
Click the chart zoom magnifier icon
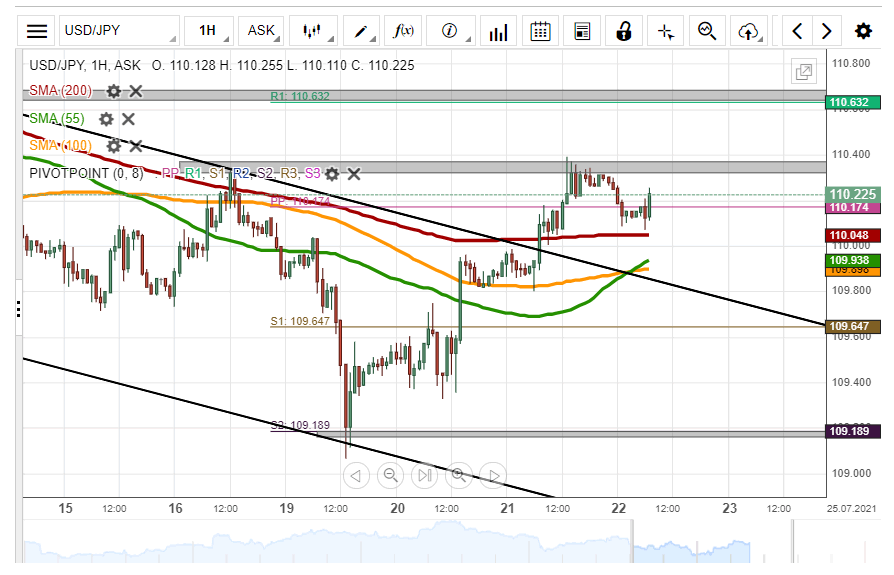tap(707, 31)
